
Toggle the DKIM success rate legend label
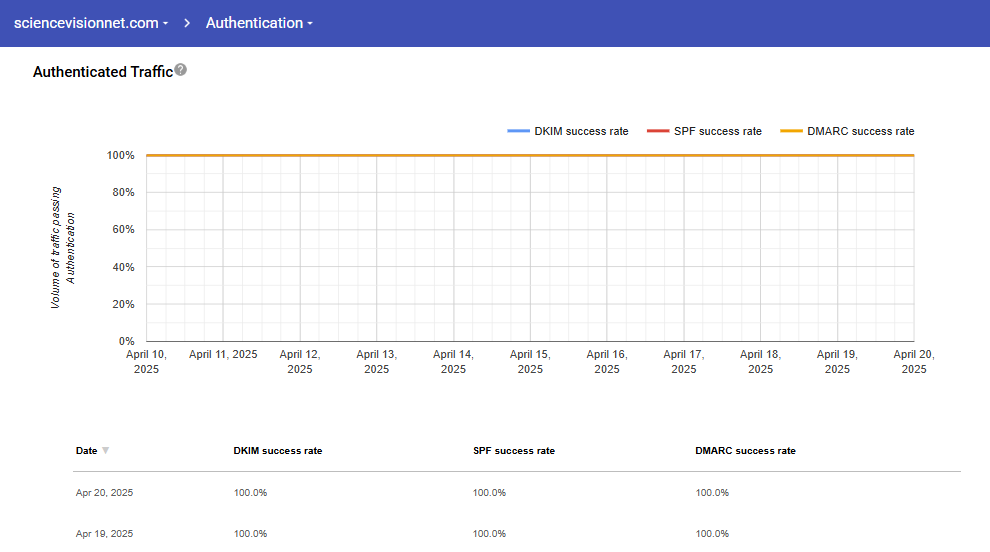tap(581, 131)
